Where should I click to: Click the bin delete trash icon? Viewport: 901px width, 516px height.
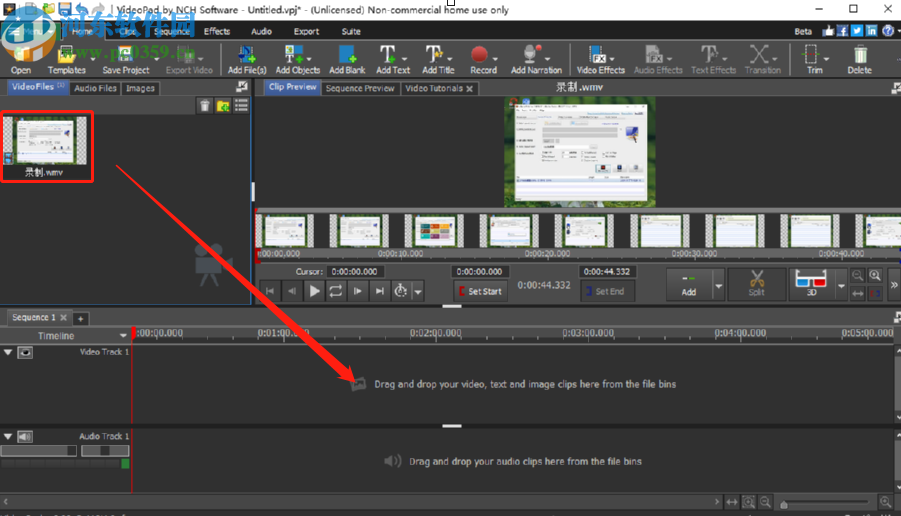205,105
